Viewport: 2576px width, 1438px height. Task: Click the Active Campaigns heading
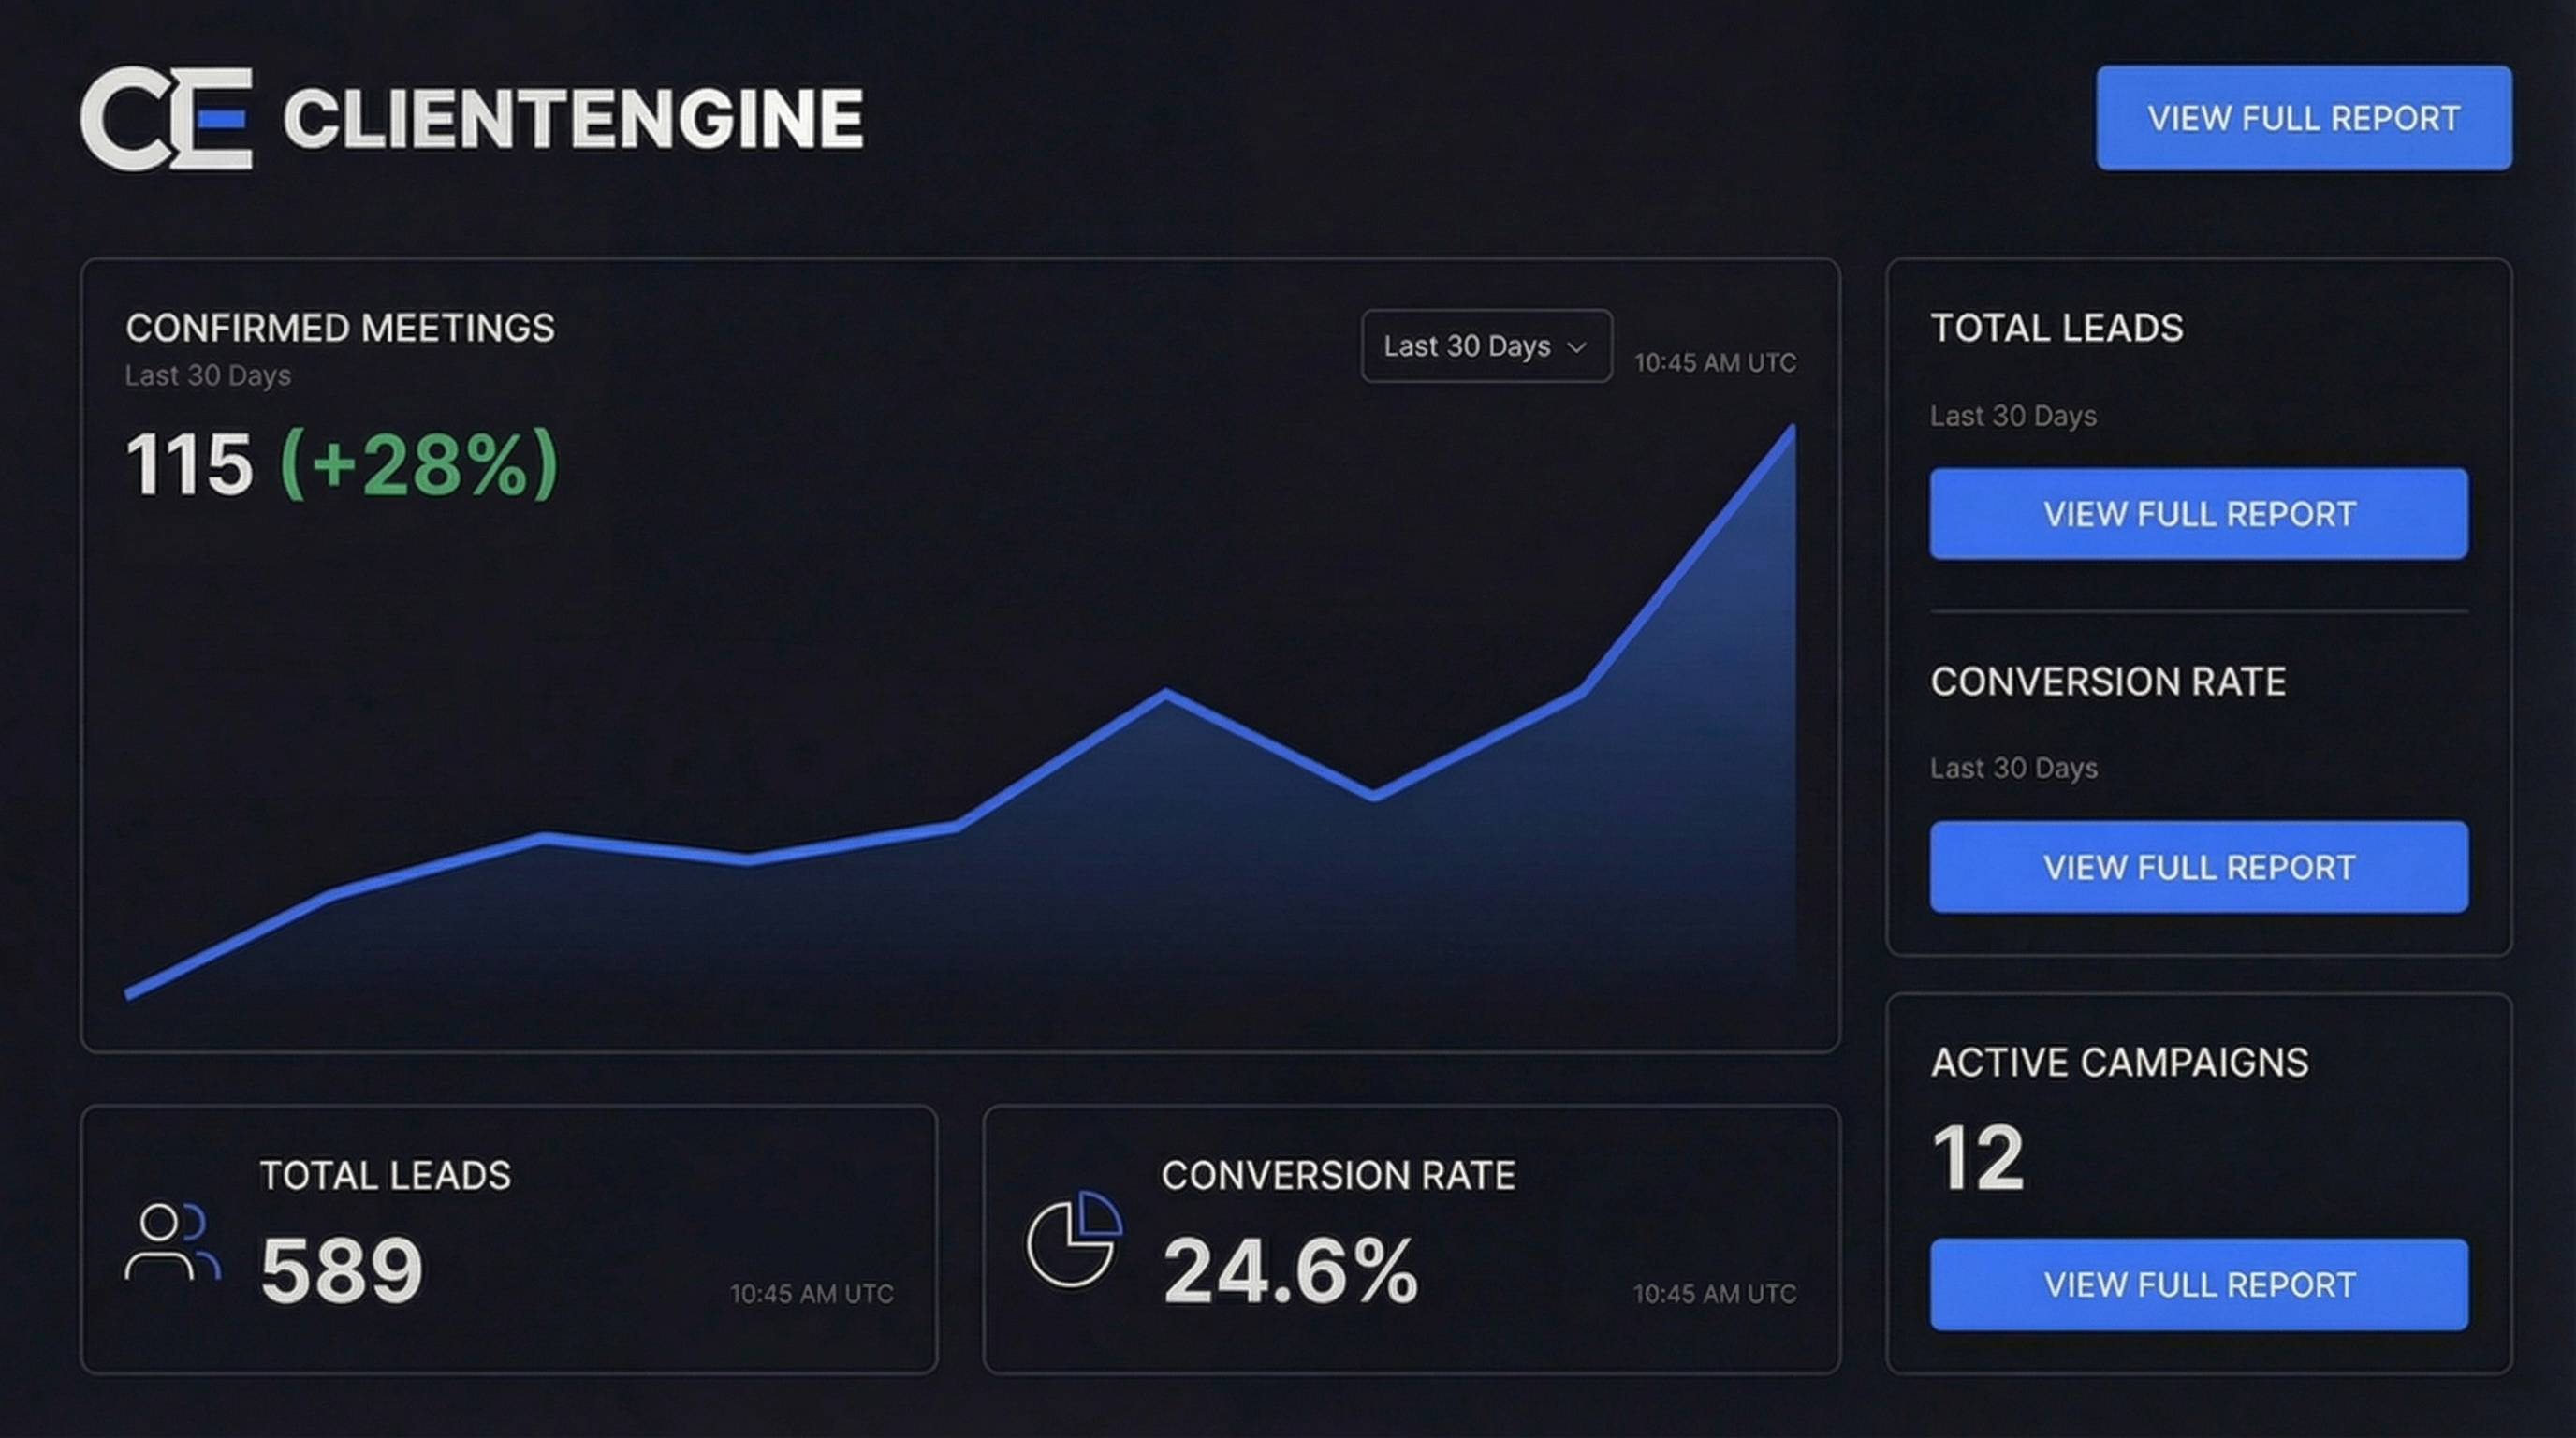[2119, 1062]
